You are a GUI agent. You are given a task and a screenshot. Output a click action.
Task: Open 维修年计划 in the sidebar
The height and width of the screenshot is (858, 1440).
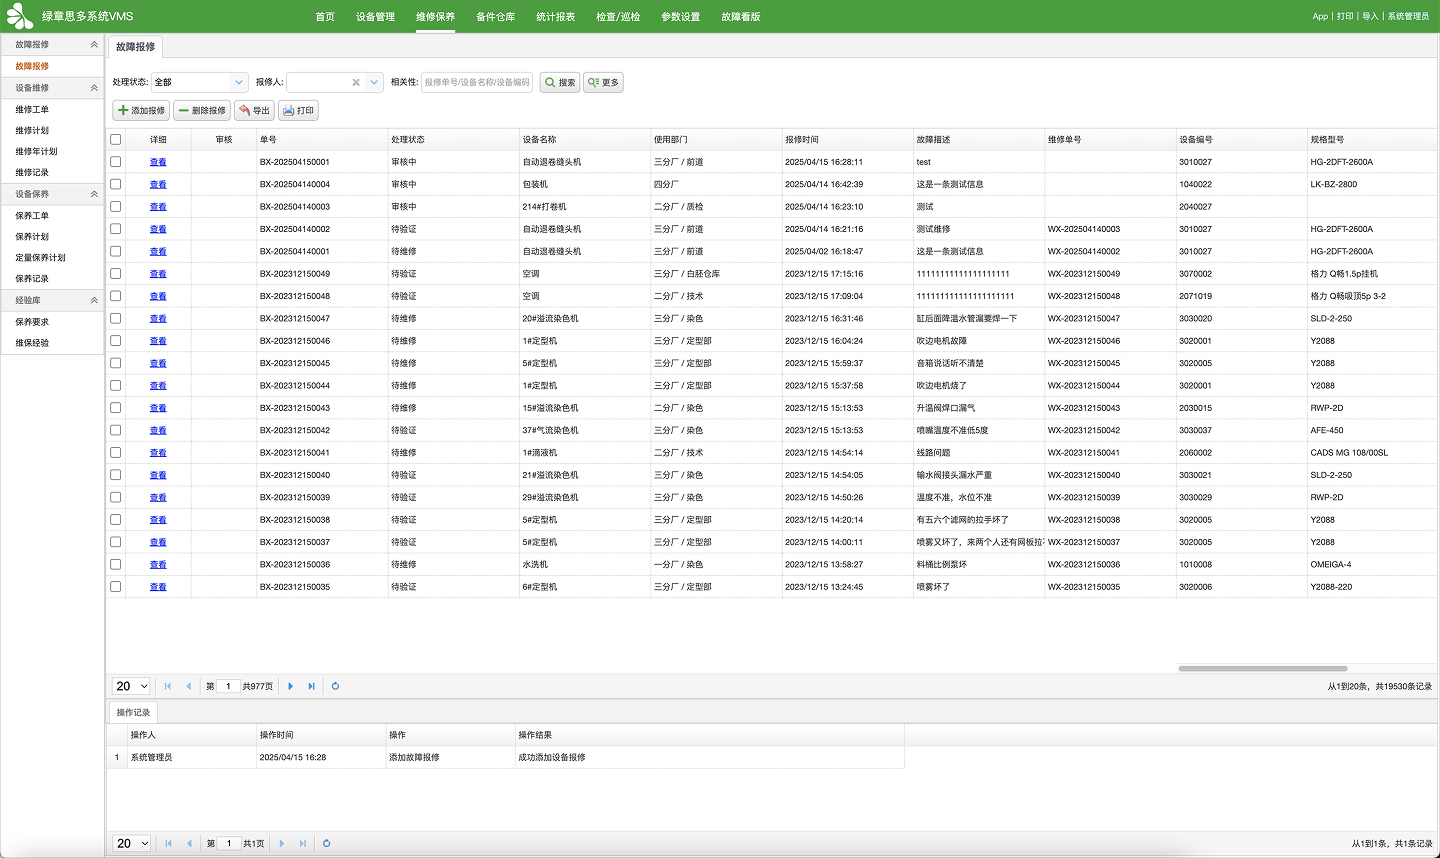coord(36,152)
